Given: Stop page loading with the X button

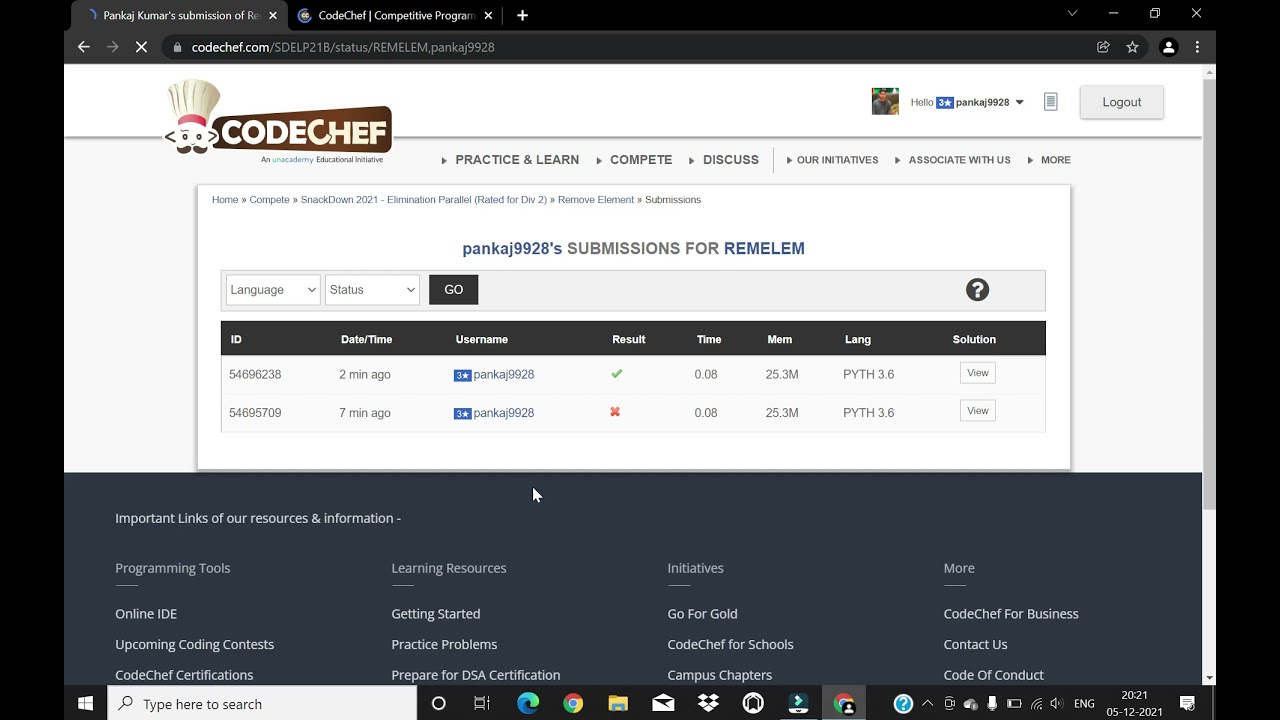Looking at the screenshot, I should (141, 47).
